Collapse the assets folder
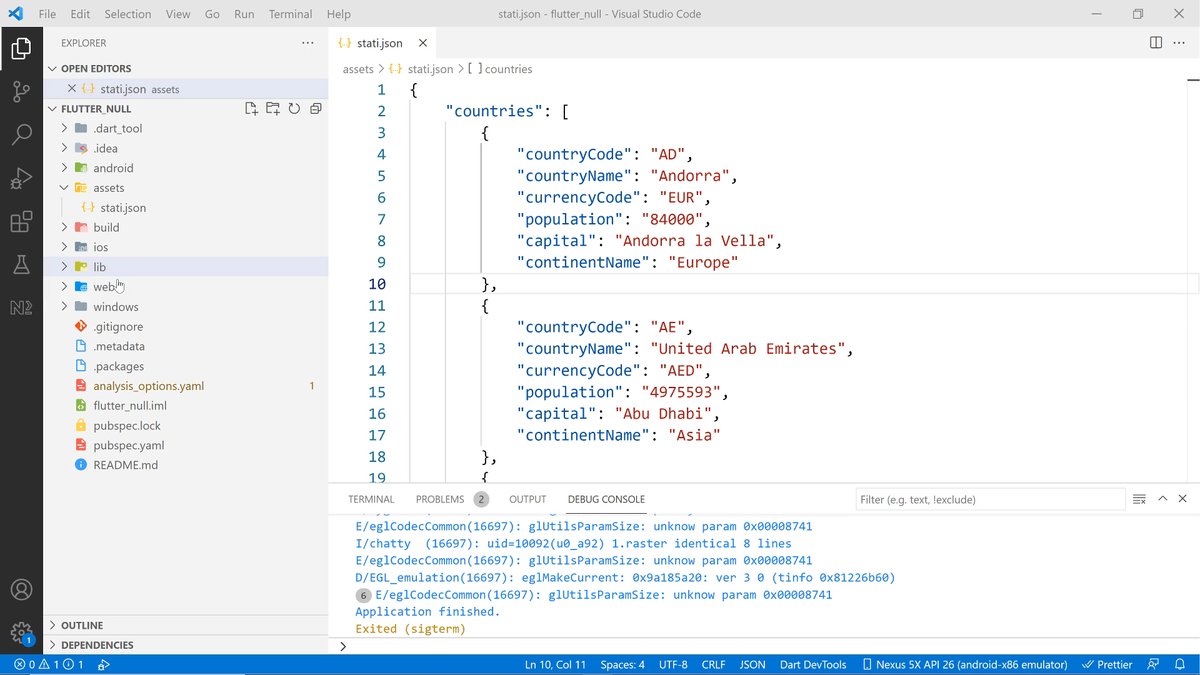Screen dimensions: 1200x675 point(108,188)
